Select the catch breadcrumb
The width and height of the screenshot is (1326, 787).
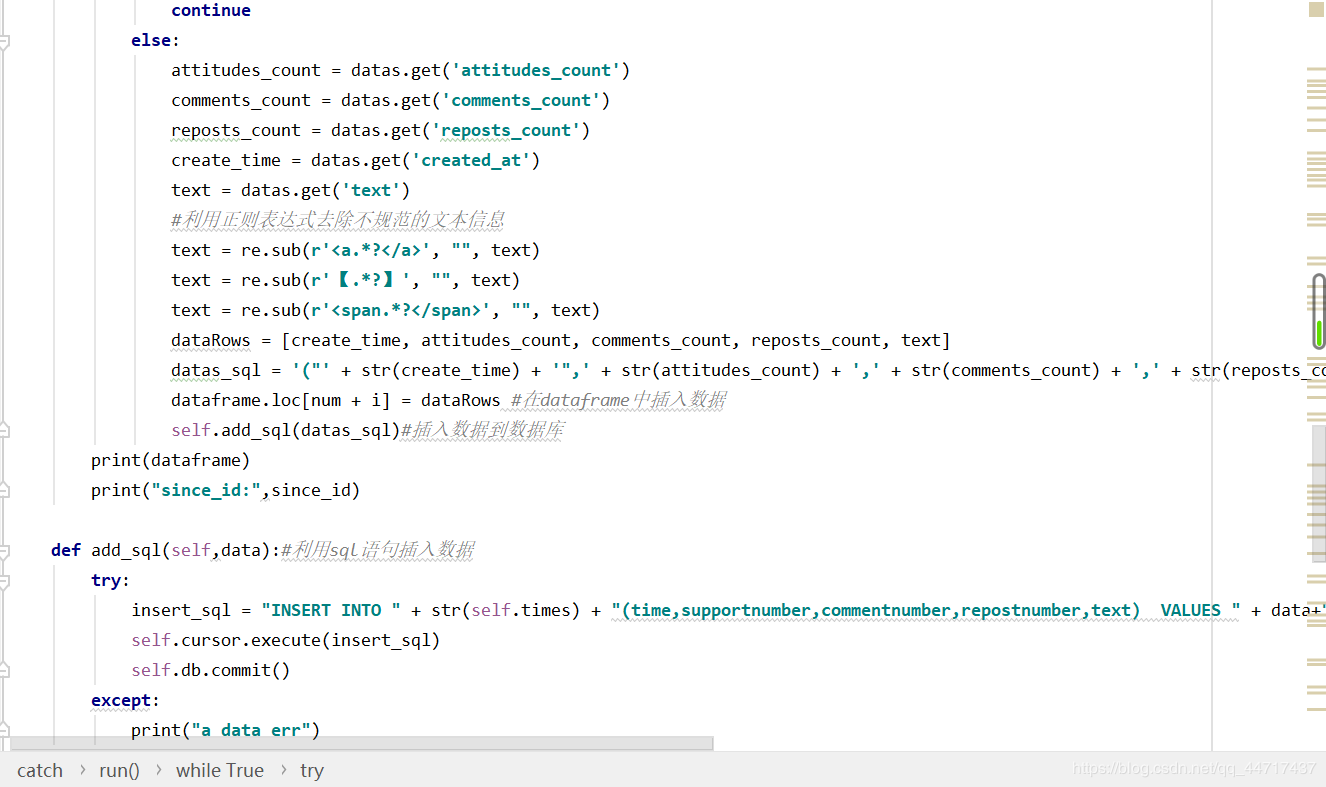click(40, 770)
